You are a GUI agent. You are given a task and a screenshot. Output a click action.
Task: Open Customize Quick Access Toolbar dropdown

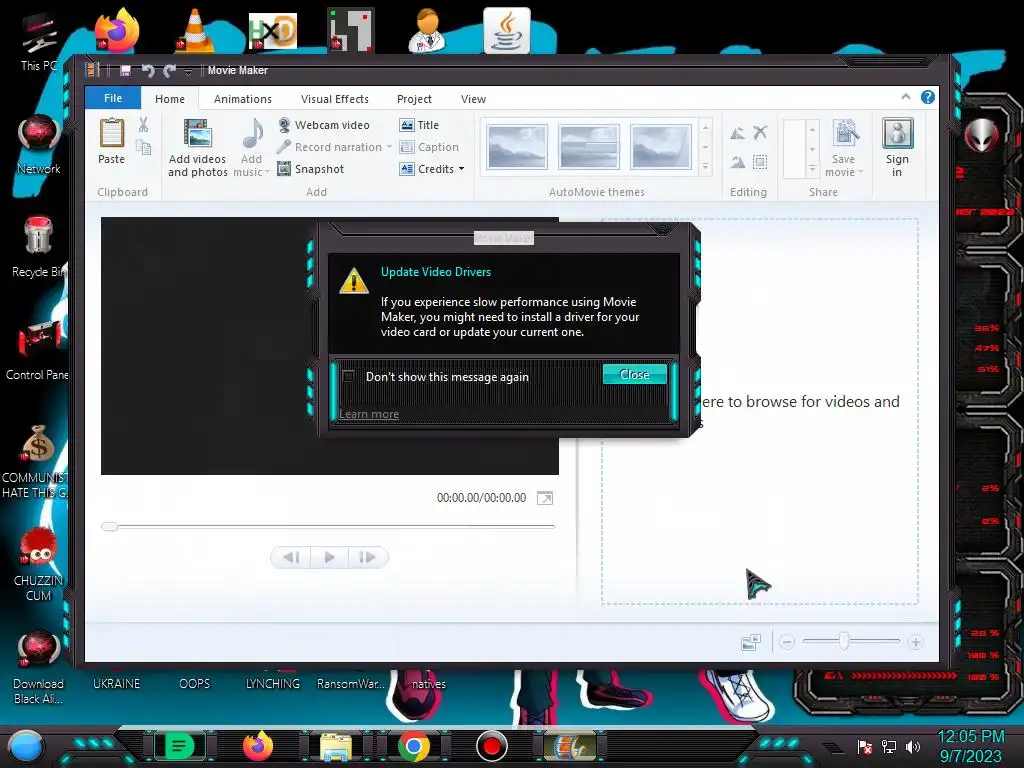tap(188, 71)
